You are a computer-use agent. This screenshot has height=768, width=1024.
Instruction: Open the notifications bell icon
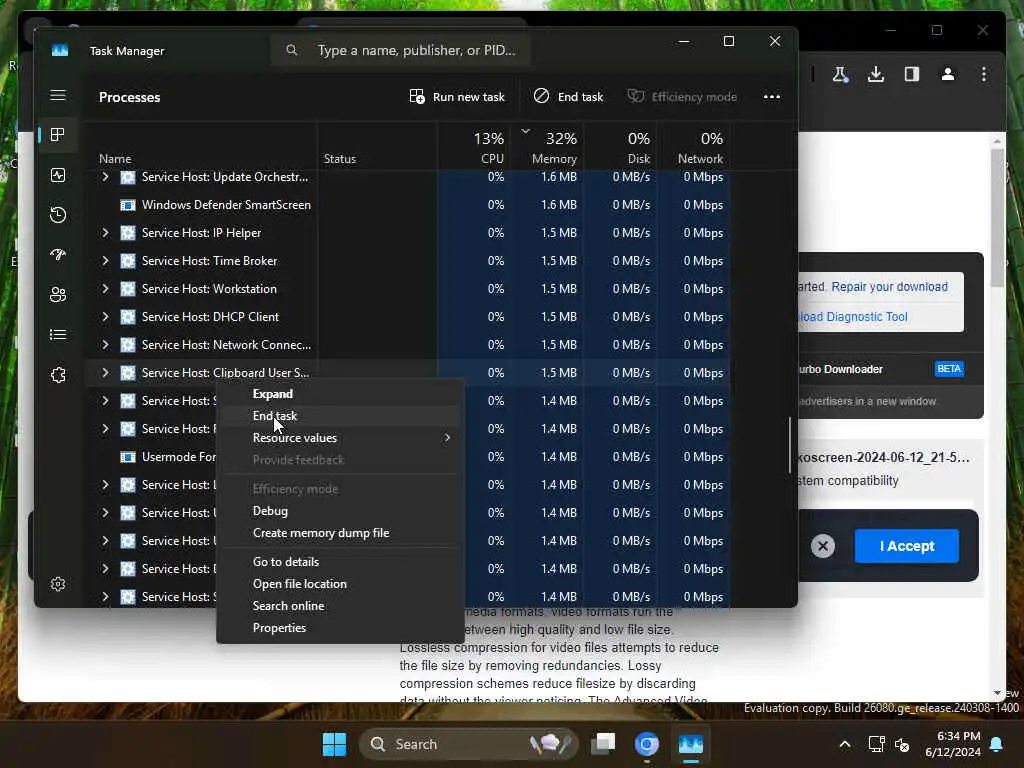(x=997, y=744)
